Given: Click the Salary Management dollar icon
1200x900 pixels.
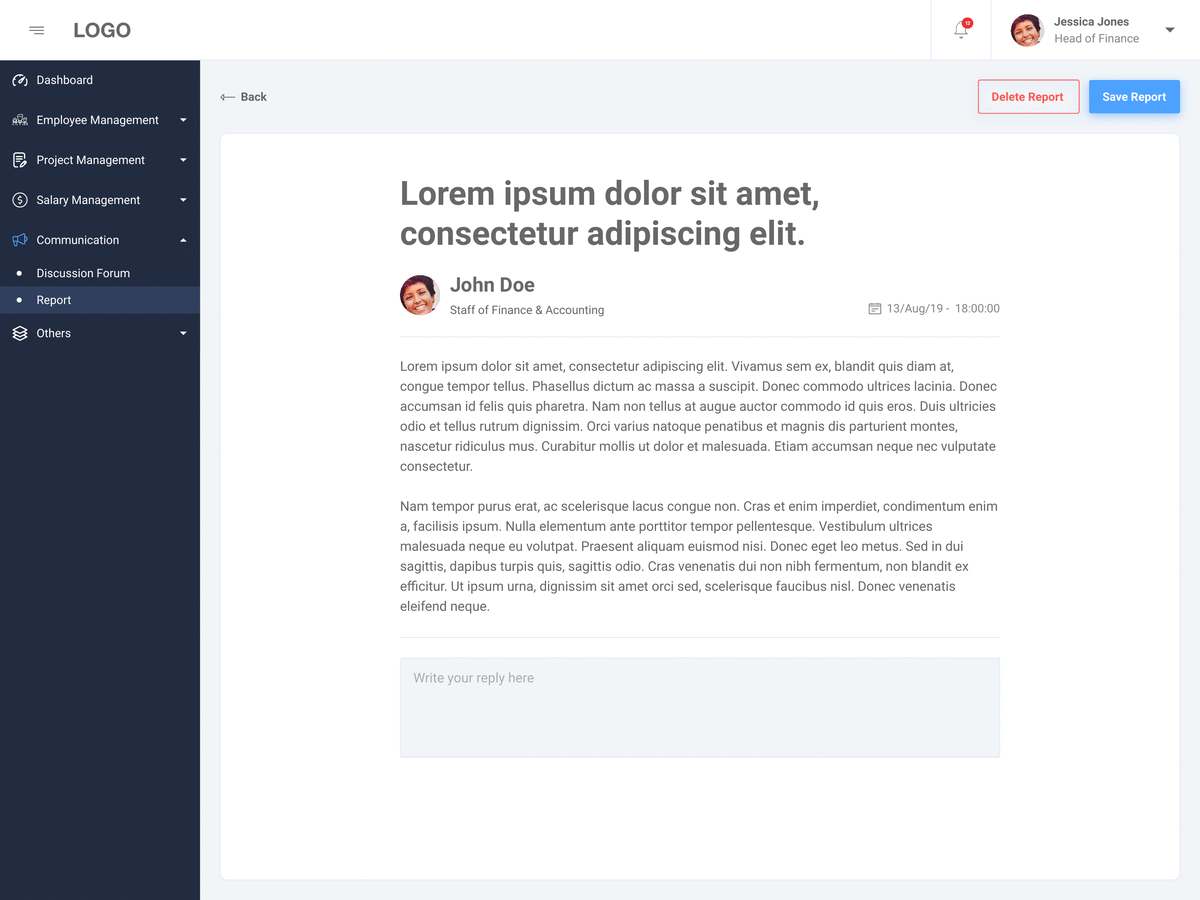Looking at the screenshot, I should click(x=20, y=200).
